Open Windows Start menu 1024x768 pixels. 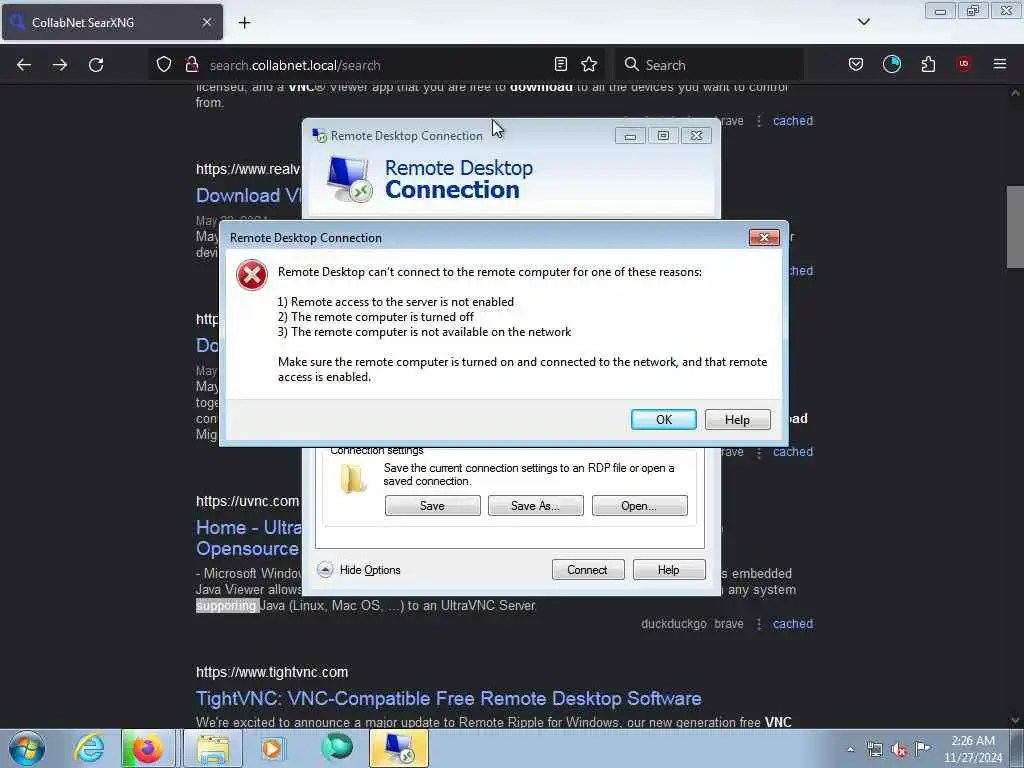pyautogui.click(x=27, y=748)
